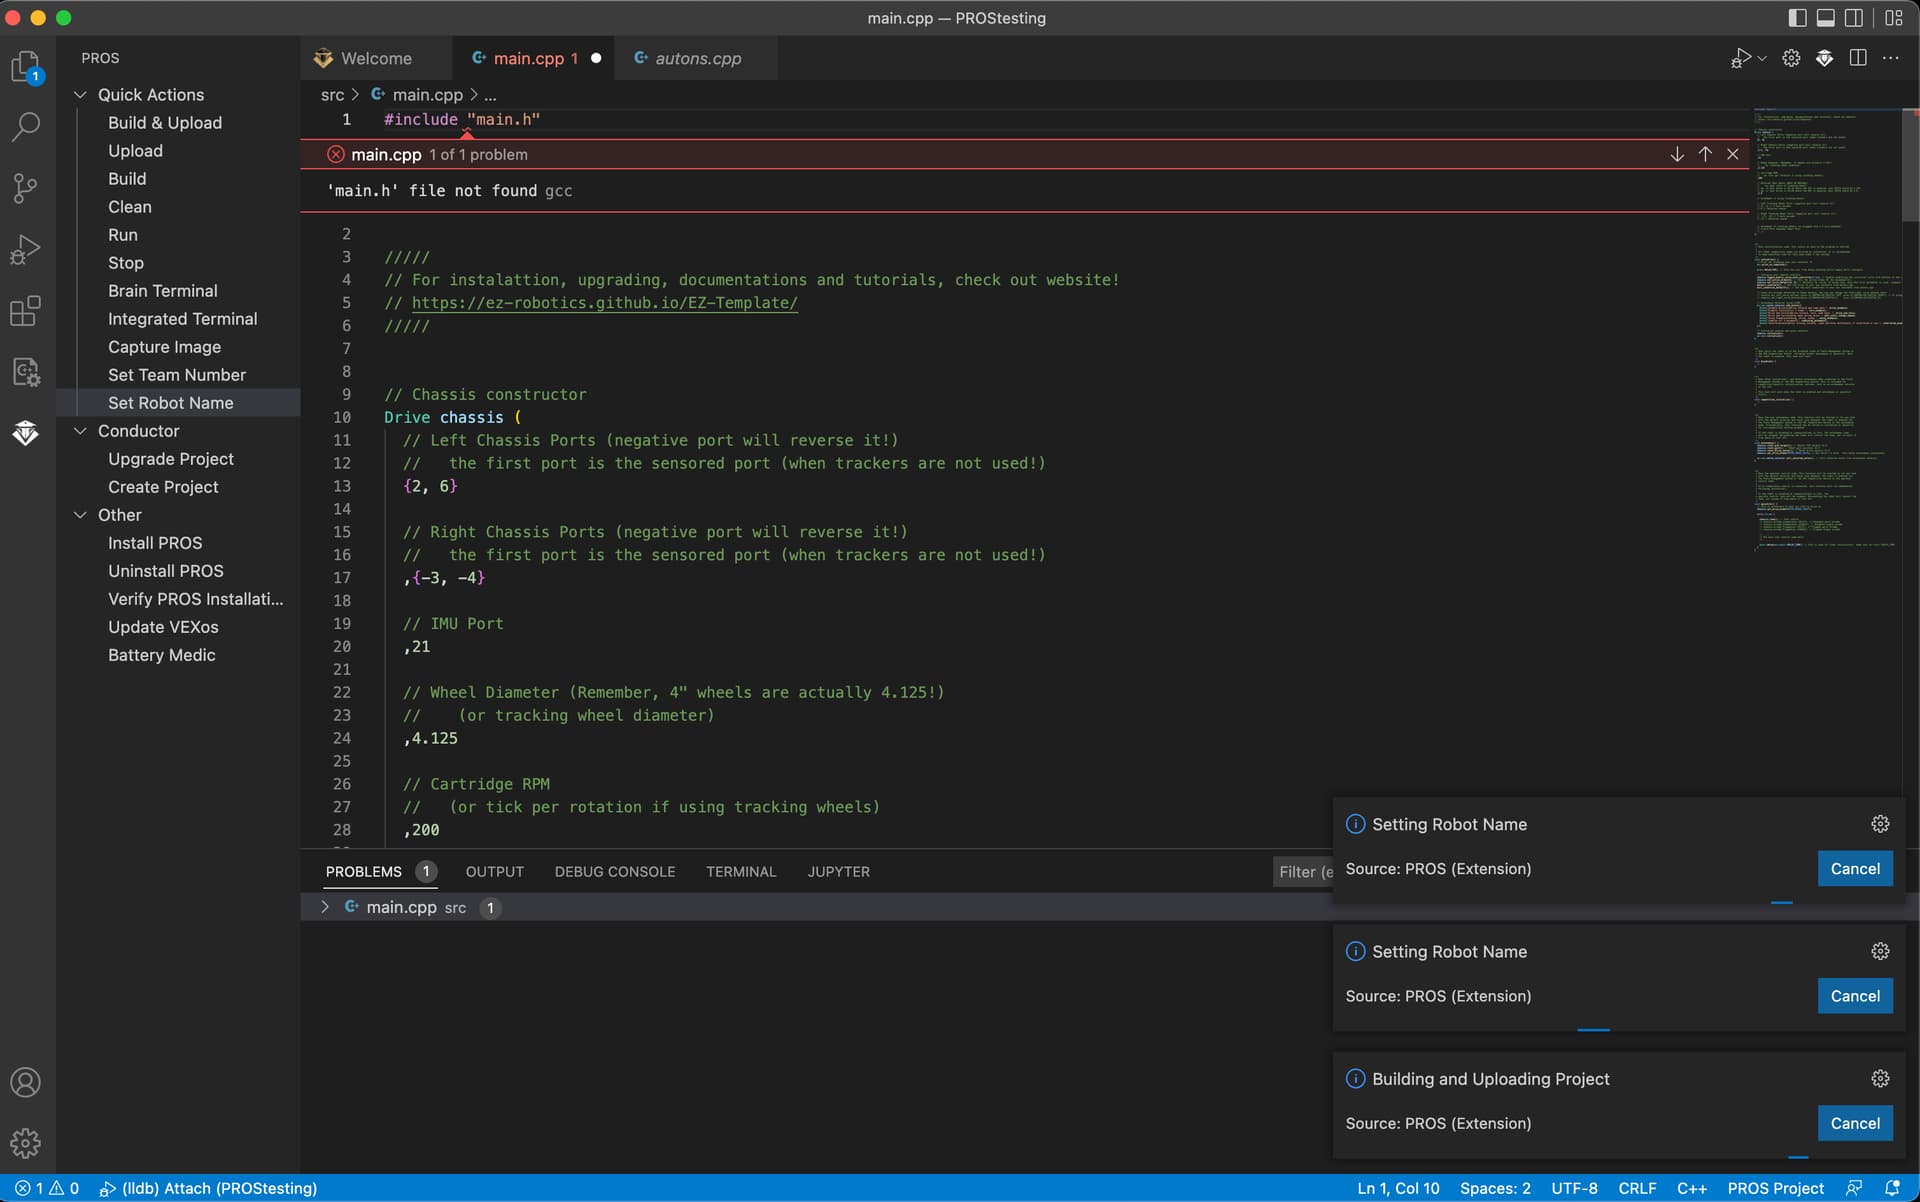1920x1202 pixels.
Task: Open the JUPYTER panel tab
Action: coord(838,872)
